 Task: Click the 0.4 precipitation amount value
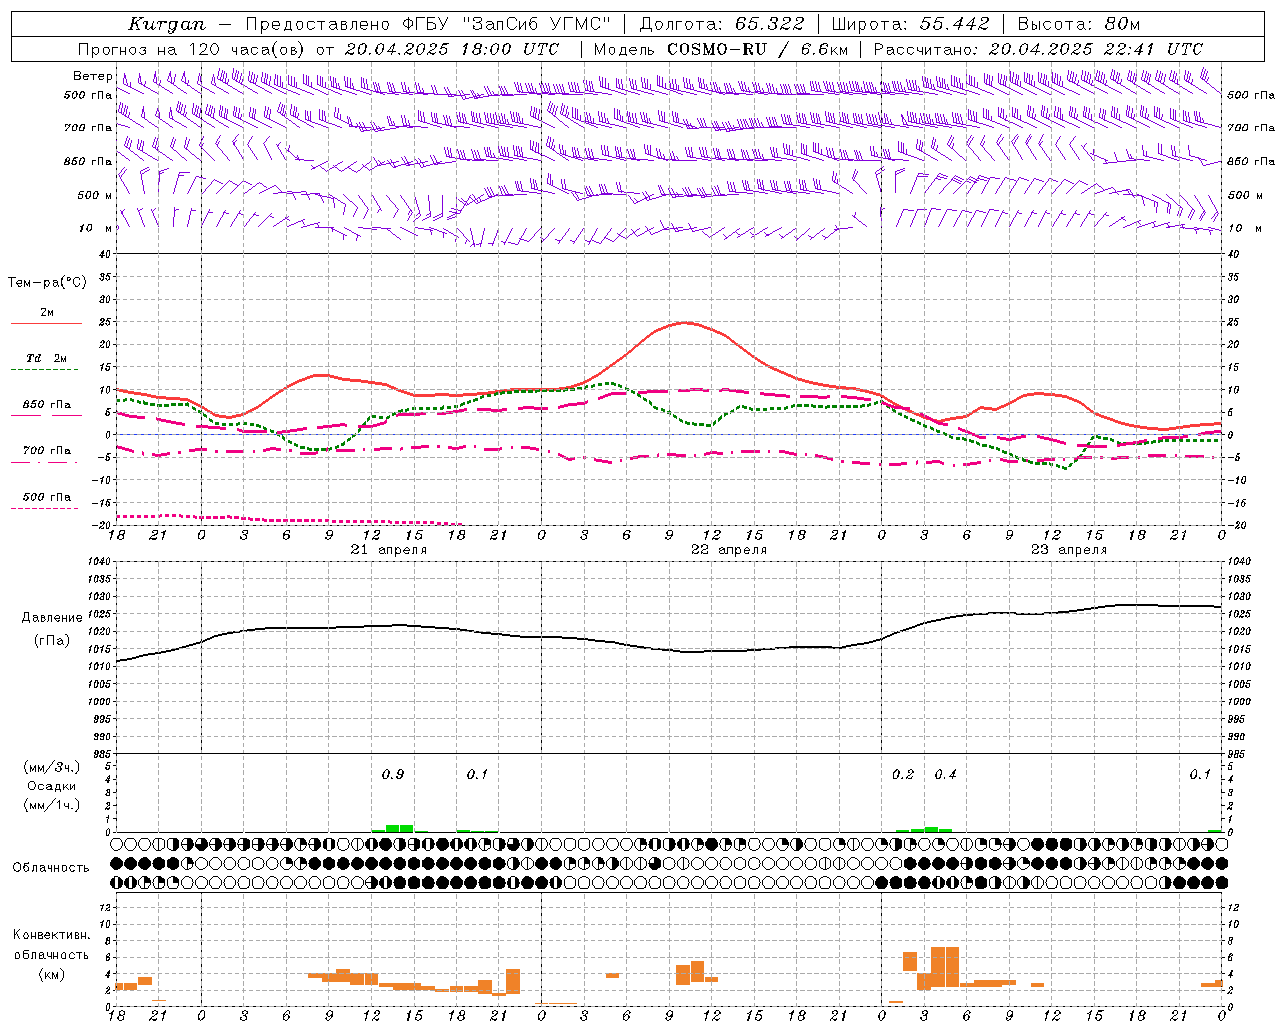pyautogui.click(x=945, y=775)
